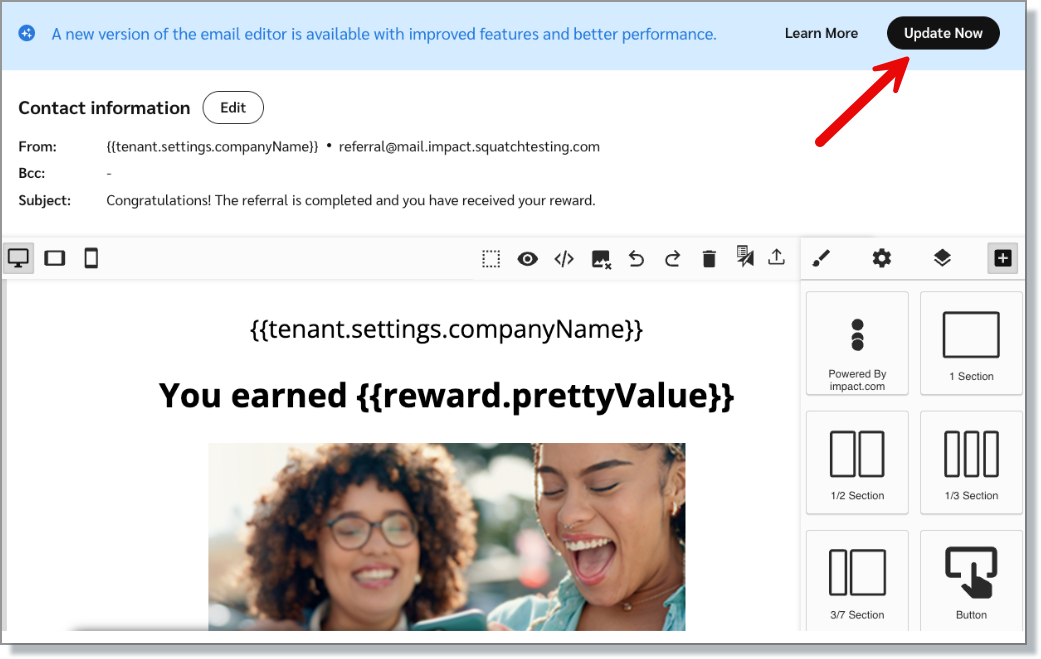1041x659 pixels.
Task: Click the new version banner message
Action: (384, 34)
